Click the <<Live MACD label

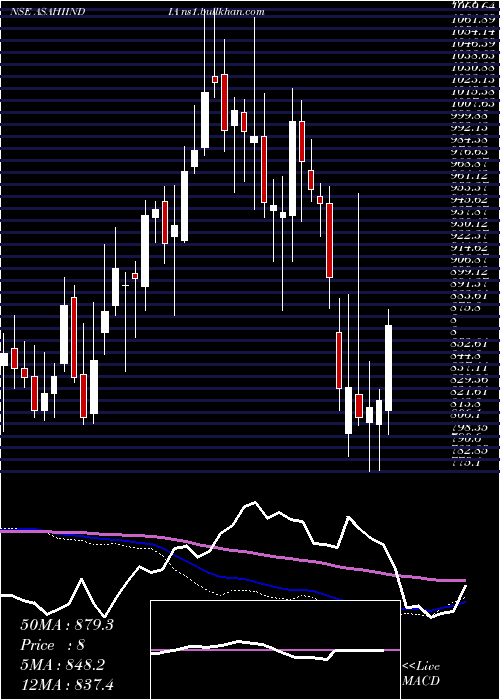[421, 674]
